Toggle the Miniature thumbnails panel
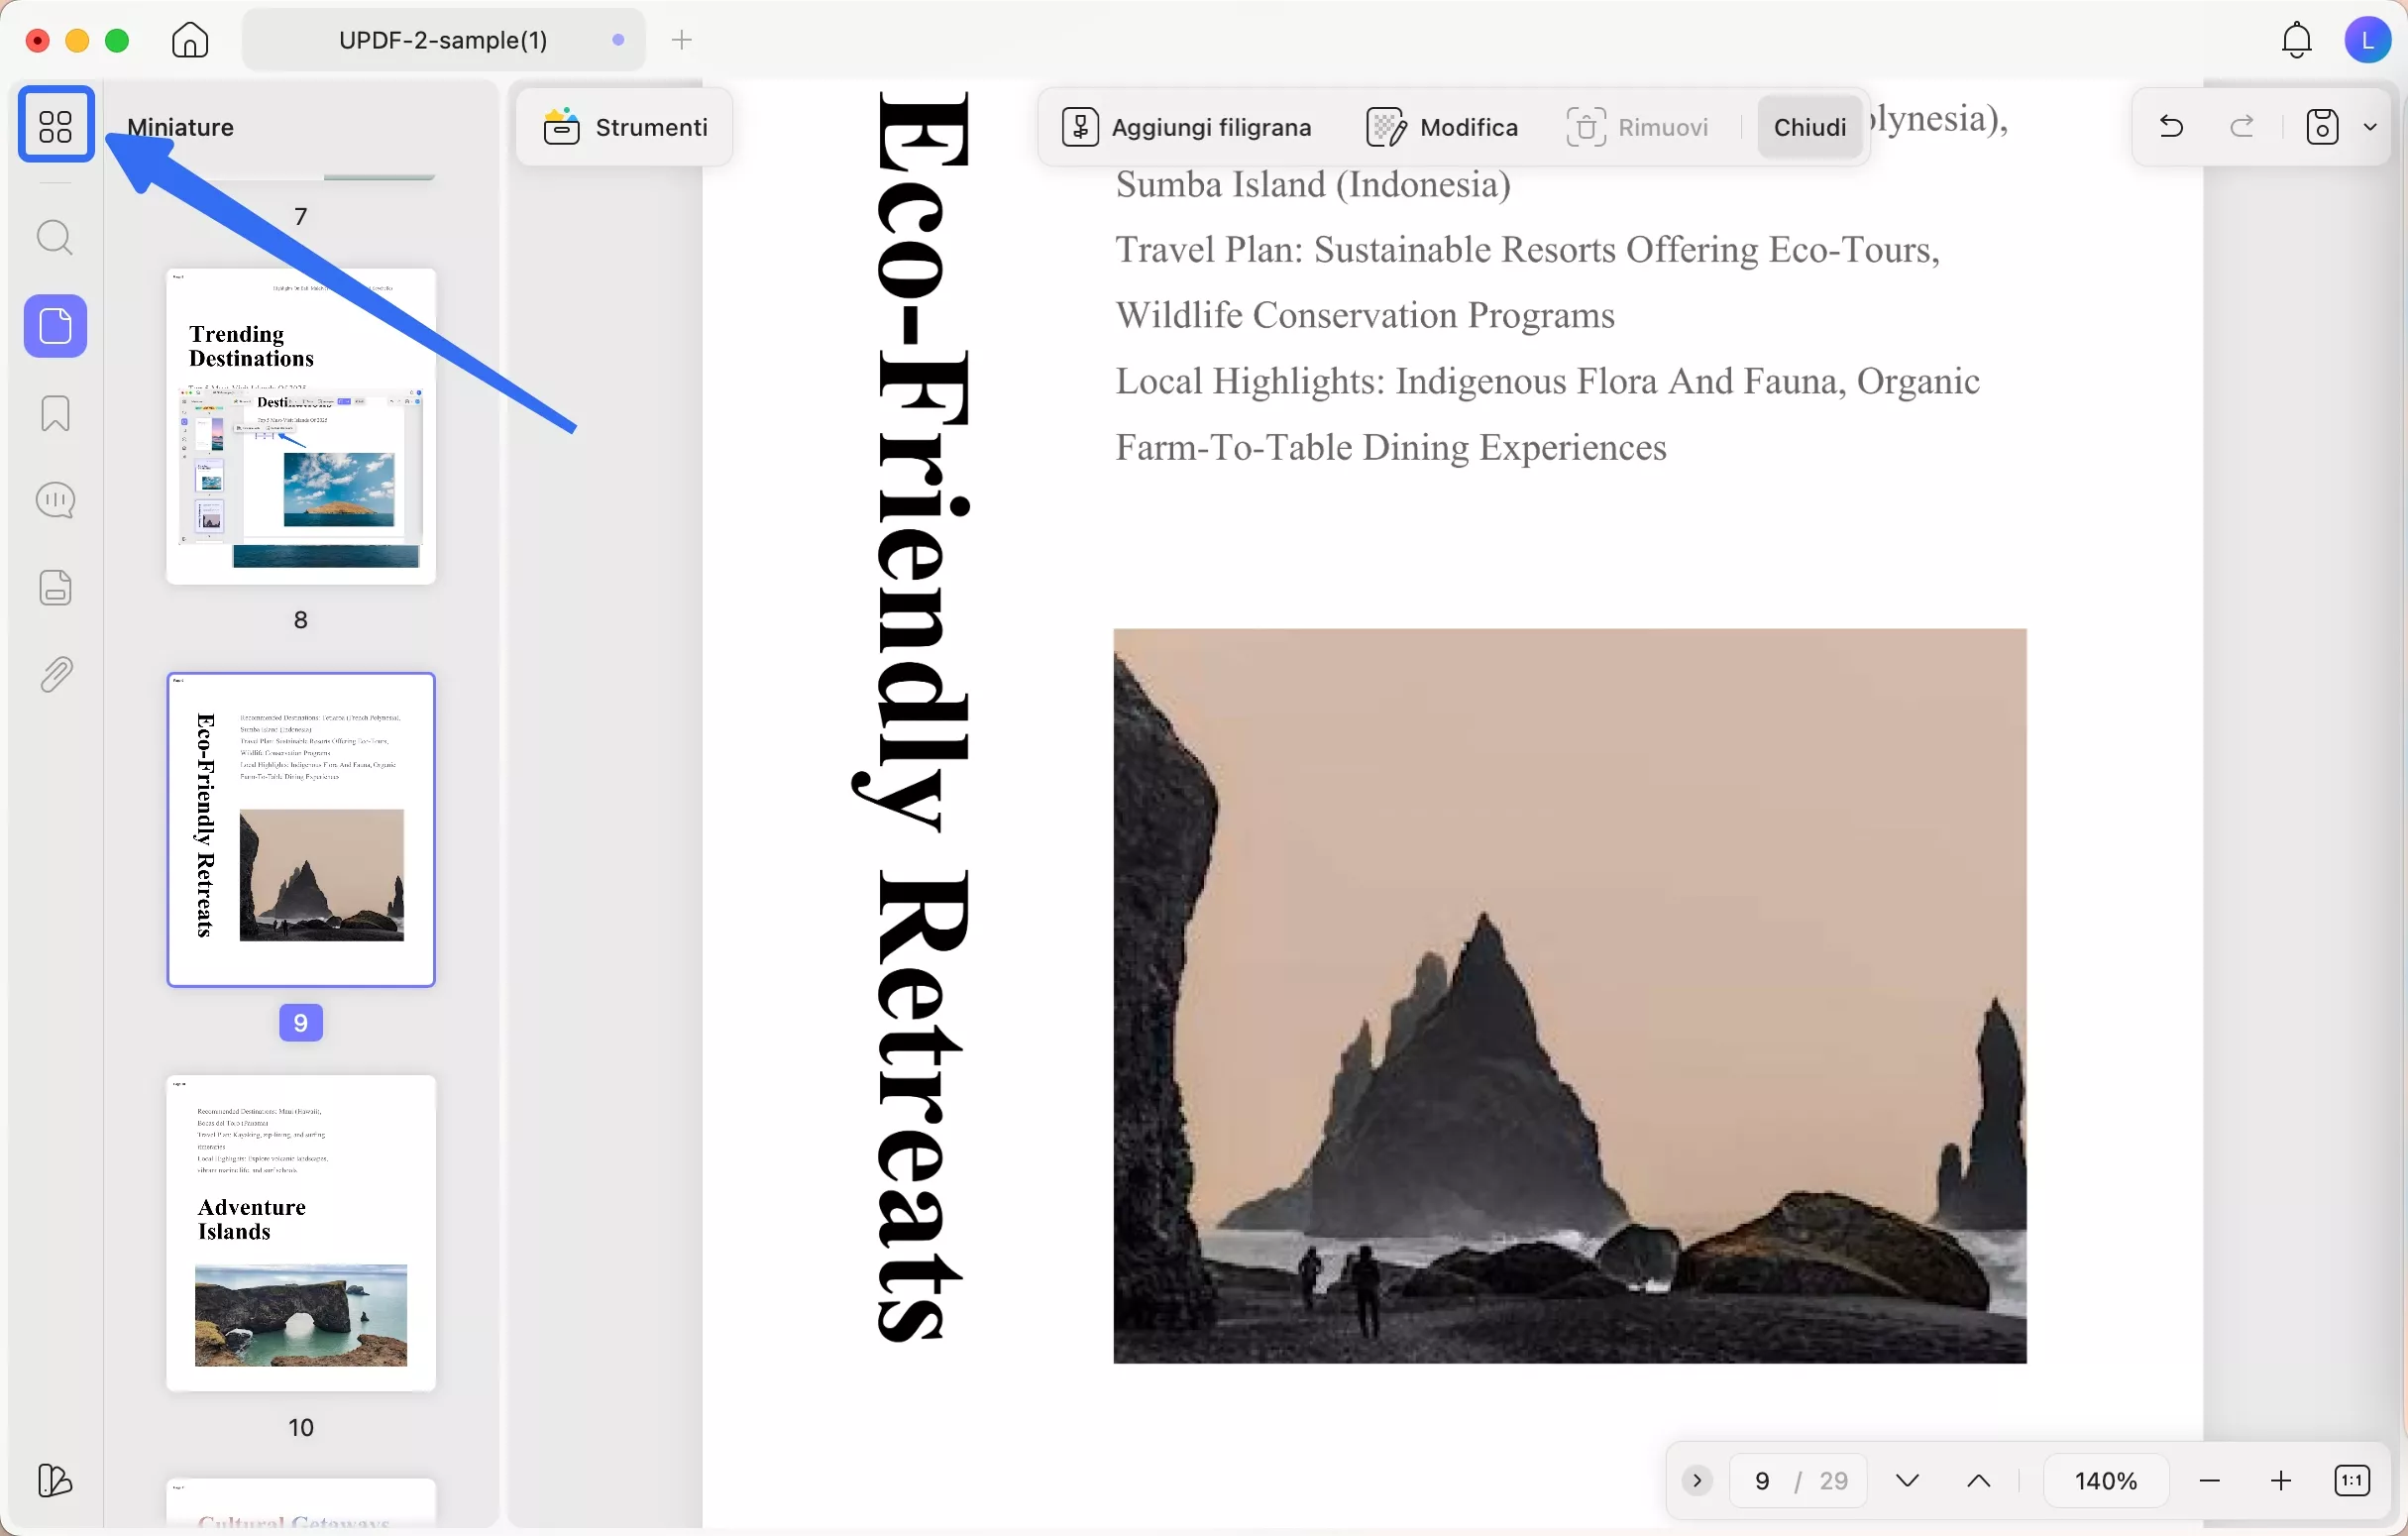This screenshot has width=2408, height=1536. tap(55, 125)
